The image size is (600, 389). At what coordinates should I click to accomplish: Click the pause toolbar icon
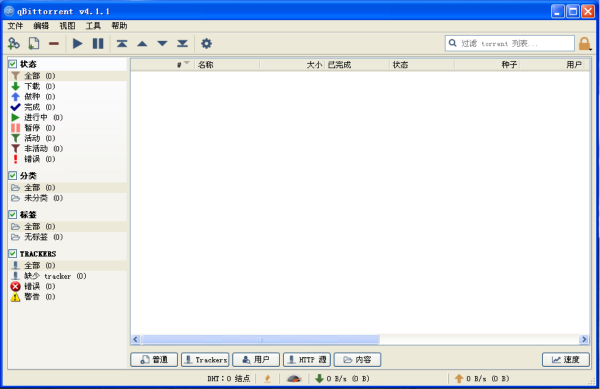pos(98,44)
